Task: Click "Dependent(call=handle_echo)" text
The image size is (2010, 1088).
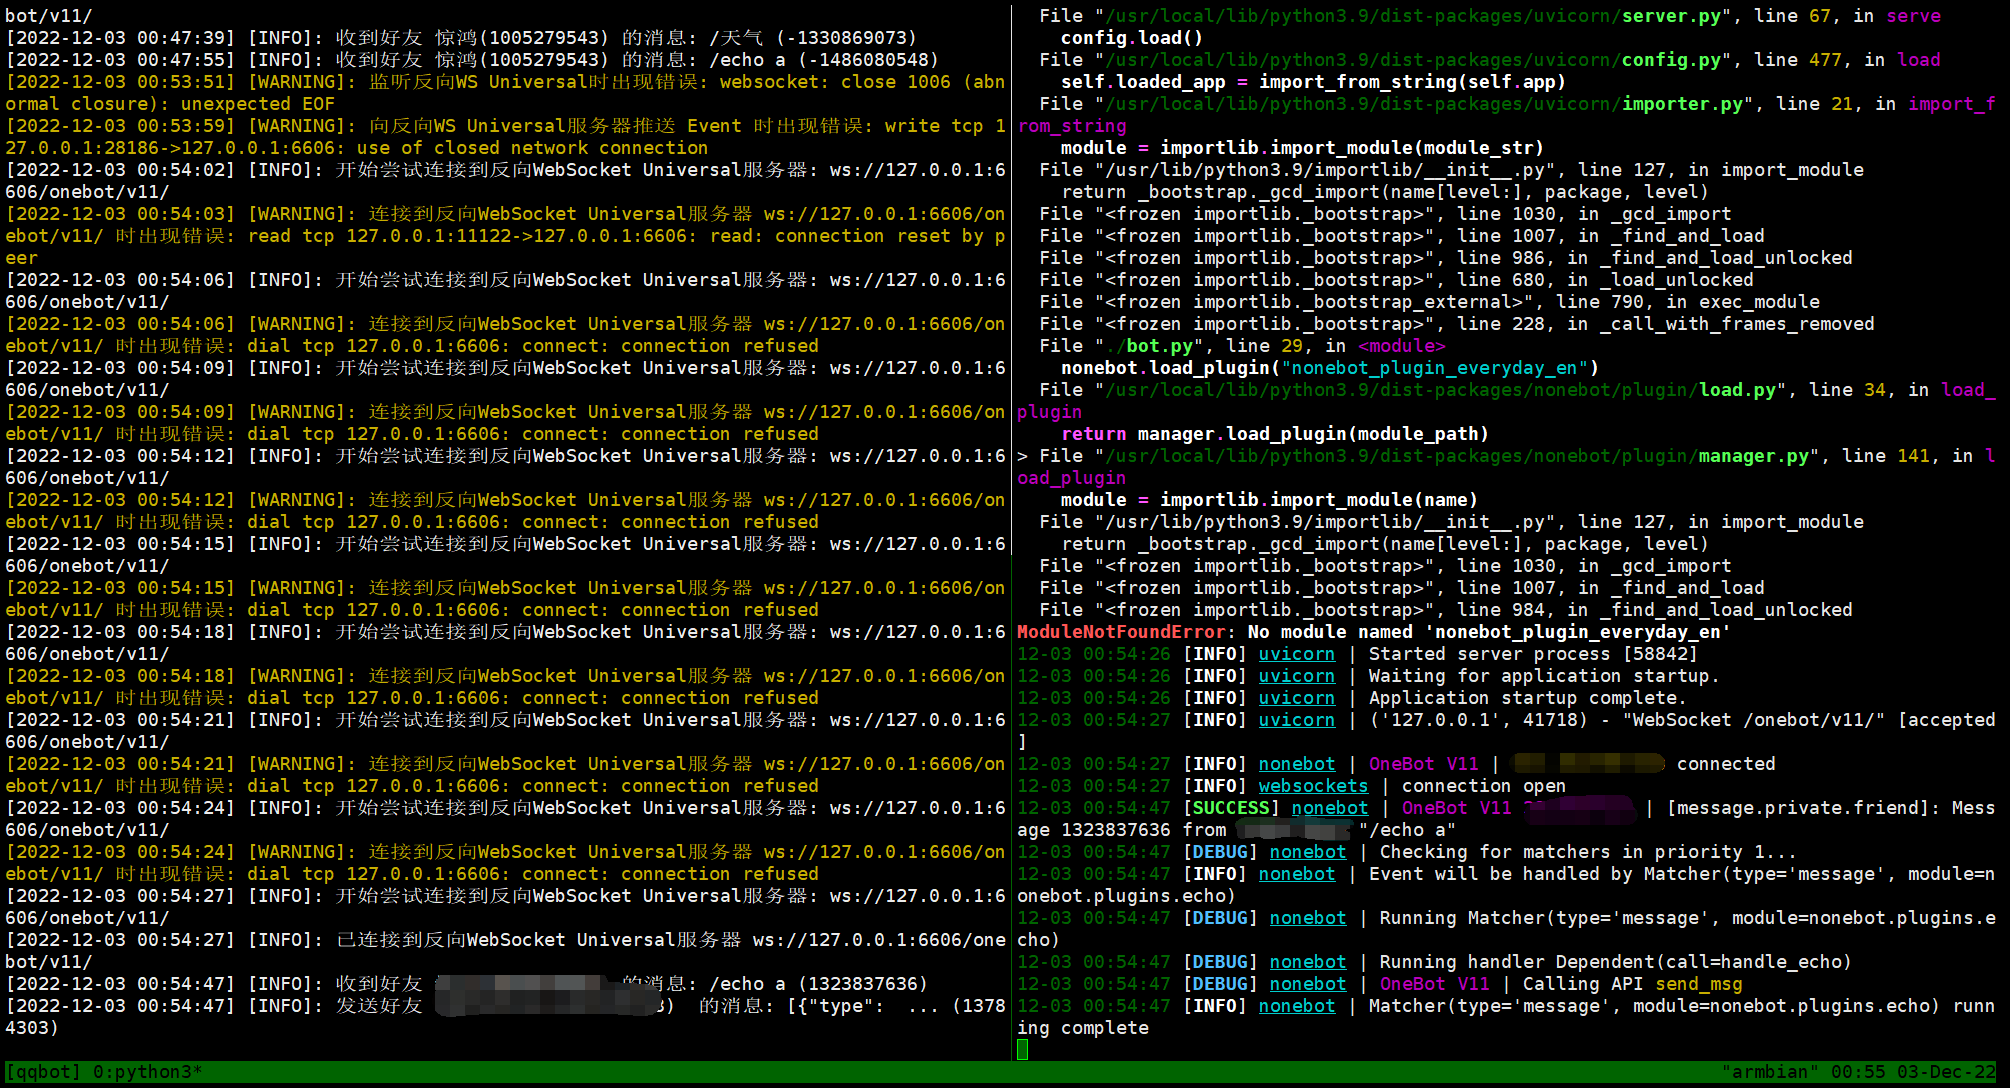Action: [x=1704, y=962]
